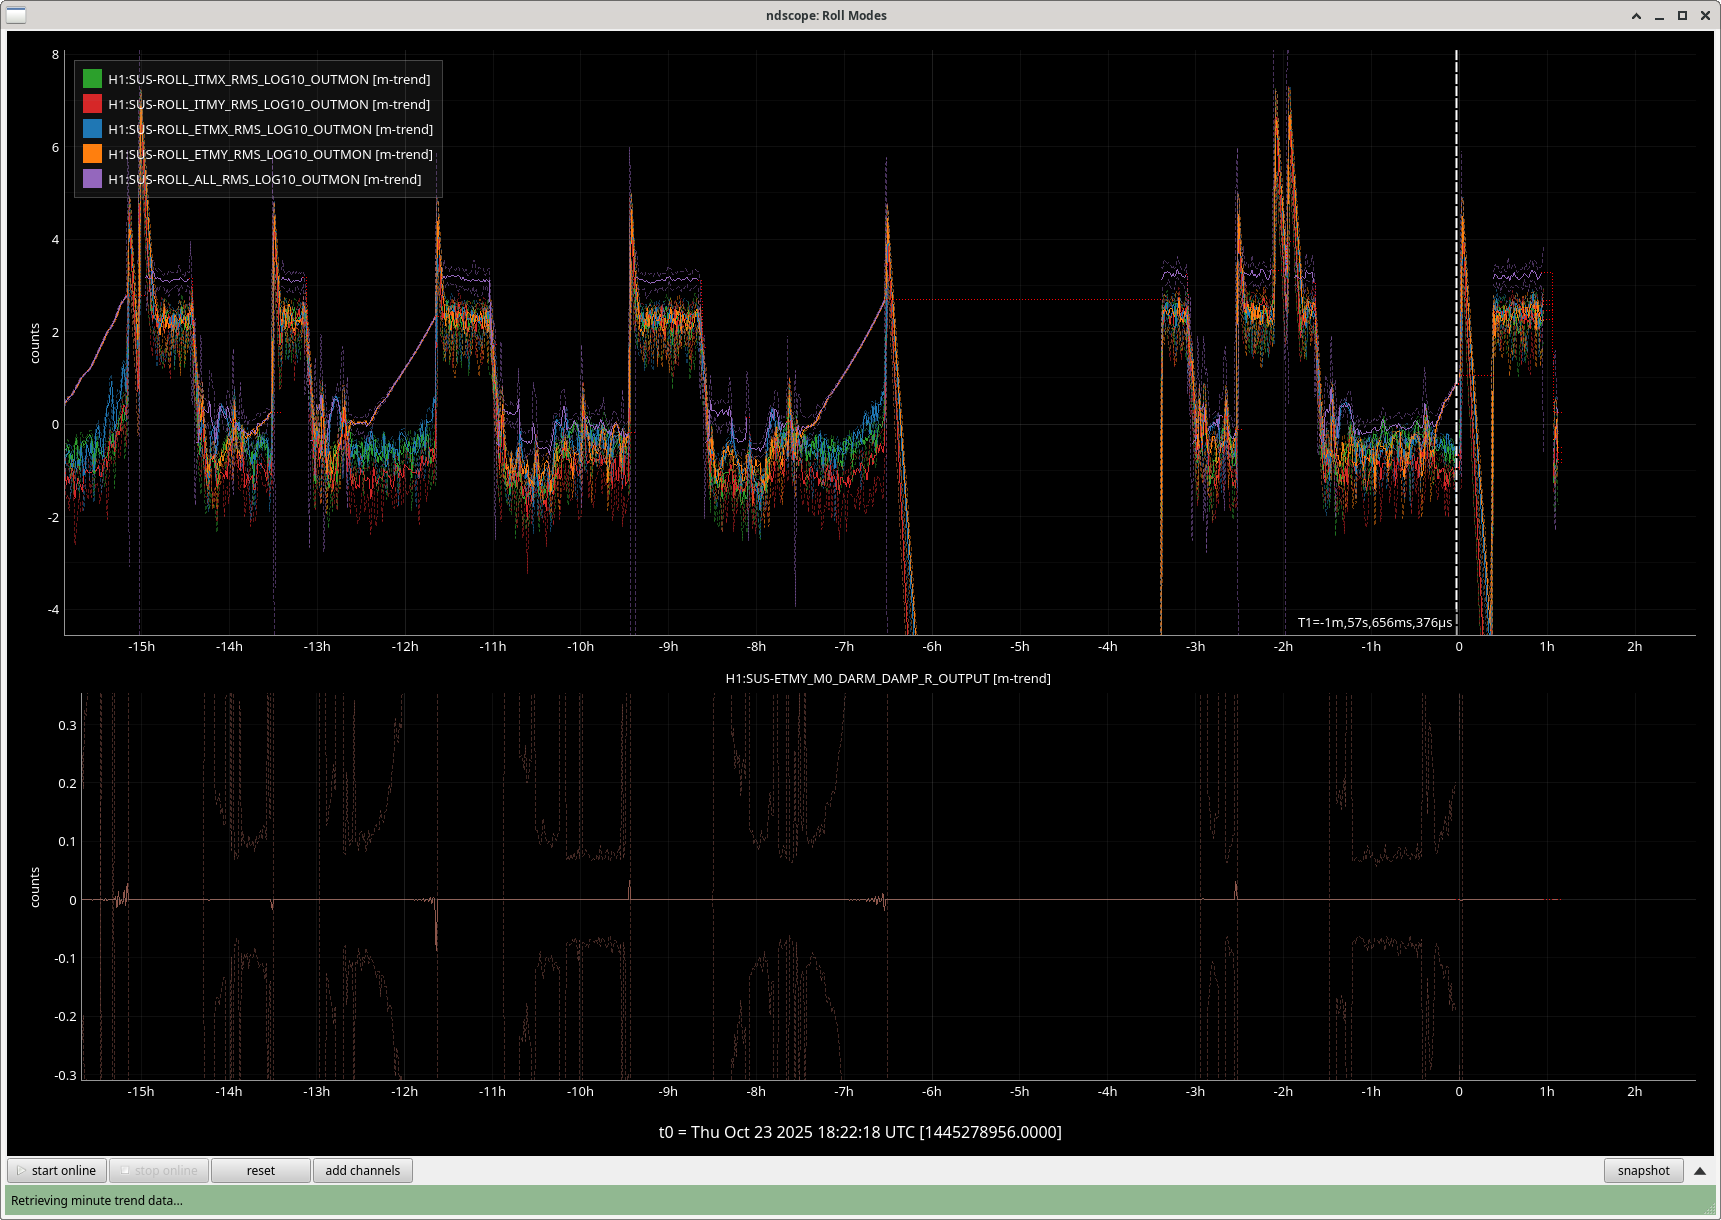Open the add channels dialog
1721x1220 pixels.
(362, 1170)
